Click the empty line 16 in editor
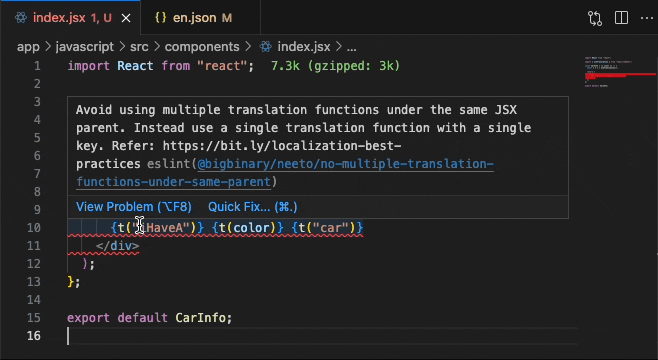The width and height of the screenshot is (658, 360). pos(322,336)
